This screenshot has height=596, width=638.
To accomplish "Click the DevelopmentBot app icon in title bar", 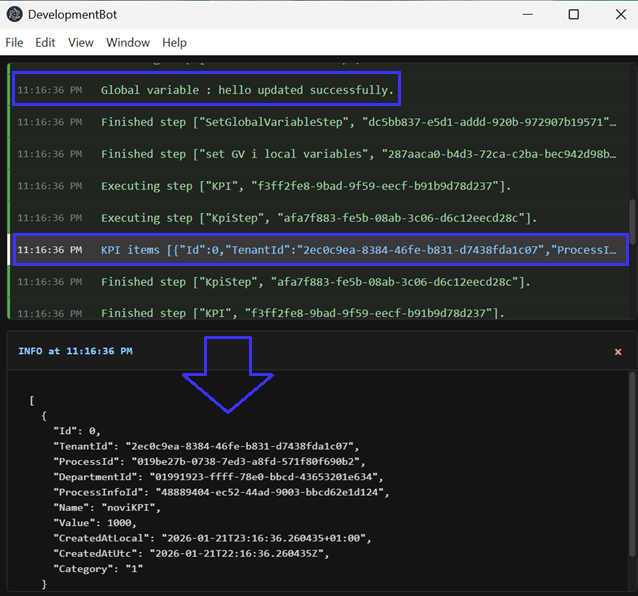I will point(15,15).
